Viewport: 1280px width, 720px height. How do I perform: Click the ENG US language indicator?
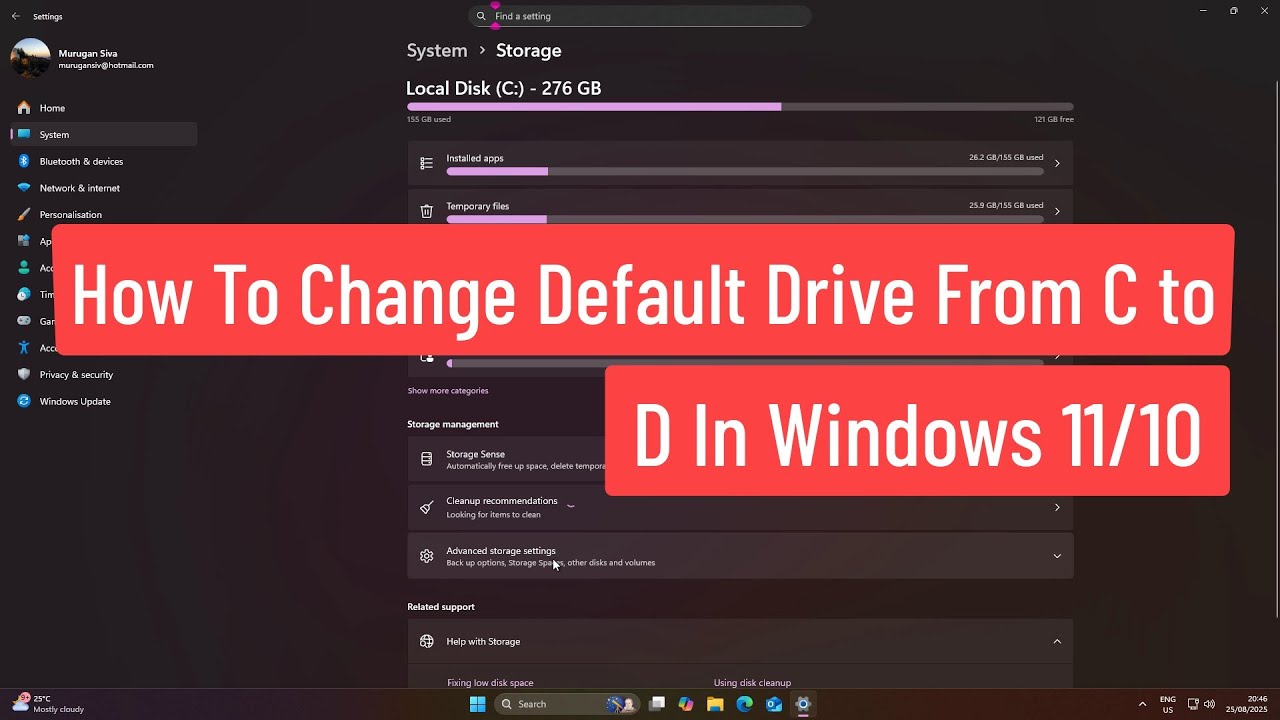tap(1168, 704)
